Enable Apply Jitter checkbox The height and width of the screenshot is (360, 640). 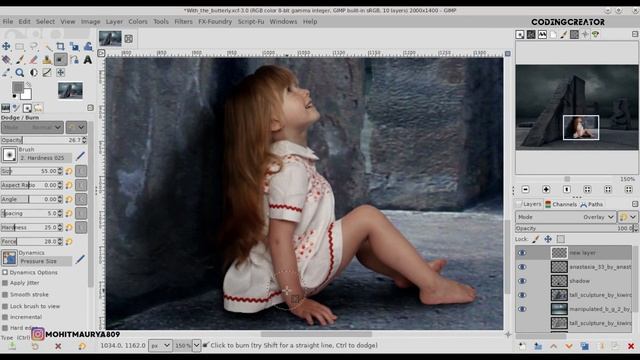[5, 283]
